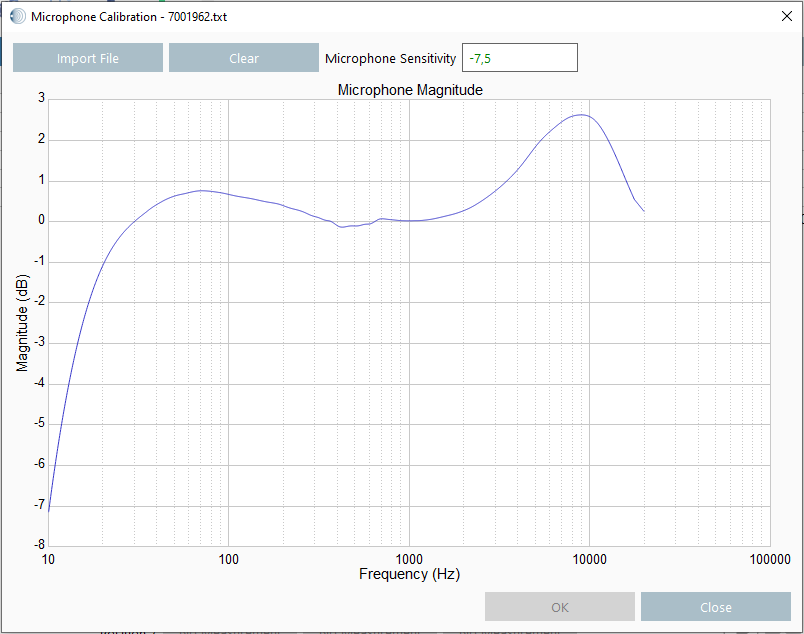Click the application icon in the title bar
Screen dimensions: 804x634
18,17
